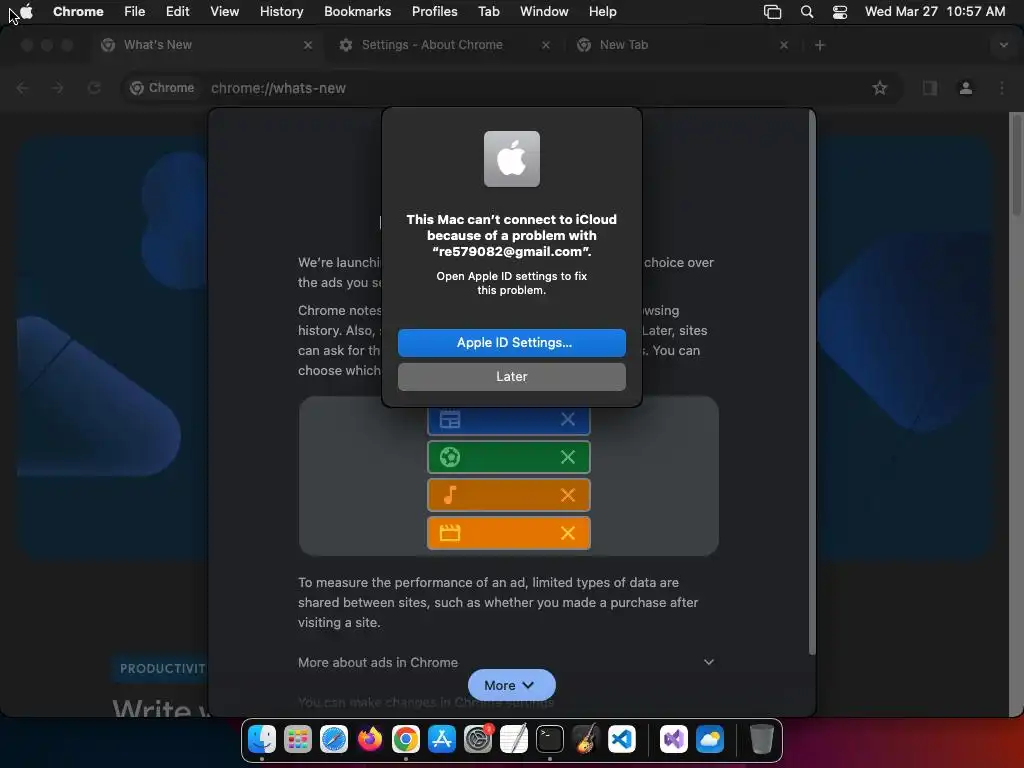Open the Tab menu
The width and height of the screenshot is (1024, 768).
tap(488, 12)
